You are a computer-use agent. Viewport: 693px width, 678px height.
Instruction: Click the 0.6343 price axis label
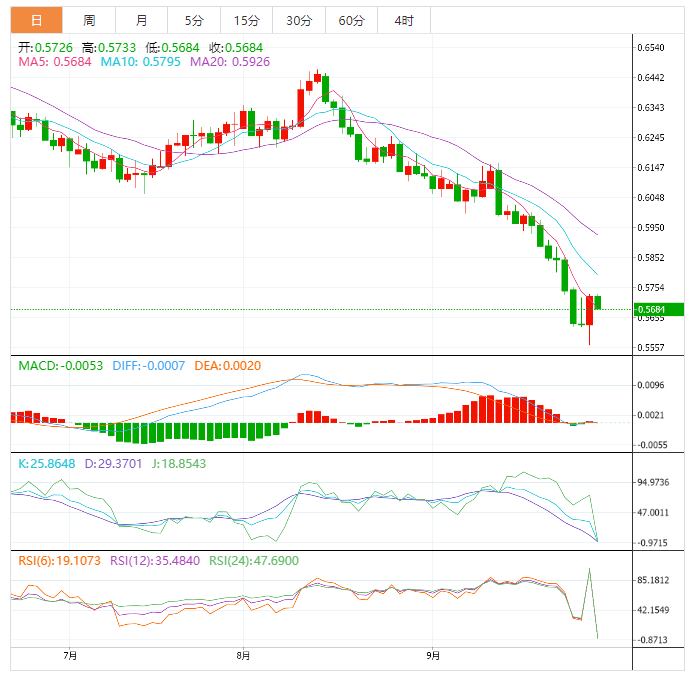pos(651,108)
